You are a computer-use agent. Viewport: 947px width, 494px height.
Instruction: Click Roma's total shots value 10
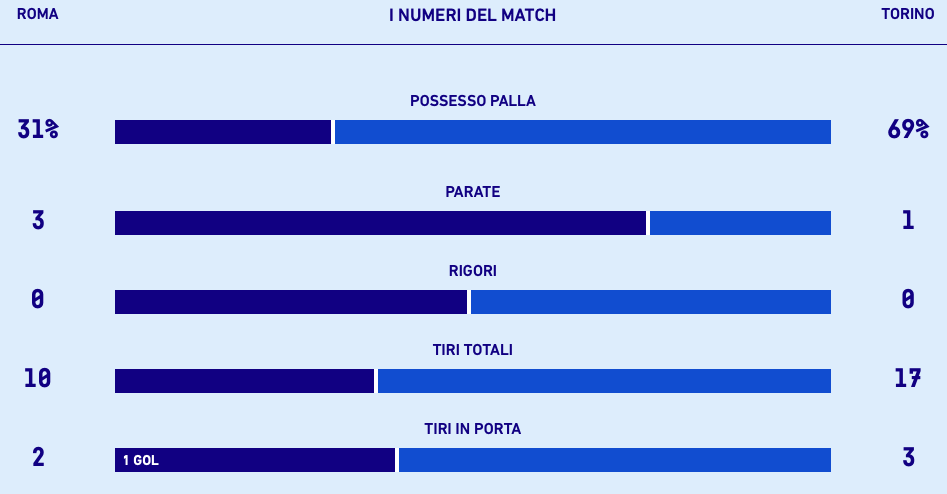pos(38,378)
